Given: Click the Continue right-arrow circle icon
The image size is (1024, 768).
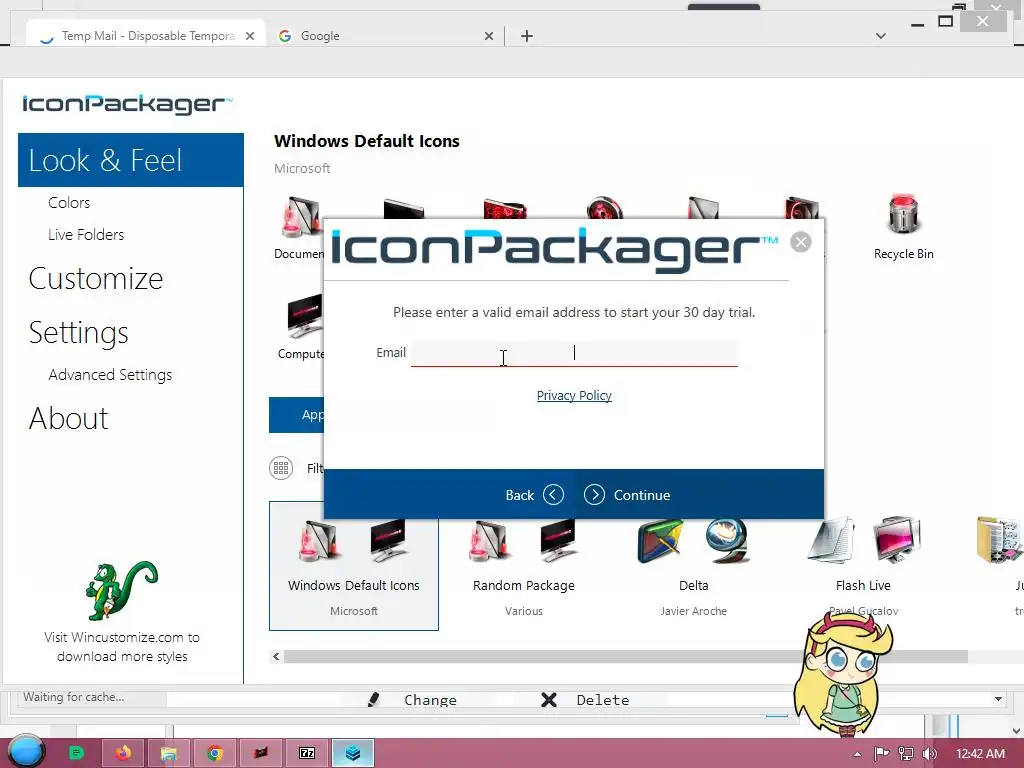Looking at the screenshot, I should pos(594,495).
